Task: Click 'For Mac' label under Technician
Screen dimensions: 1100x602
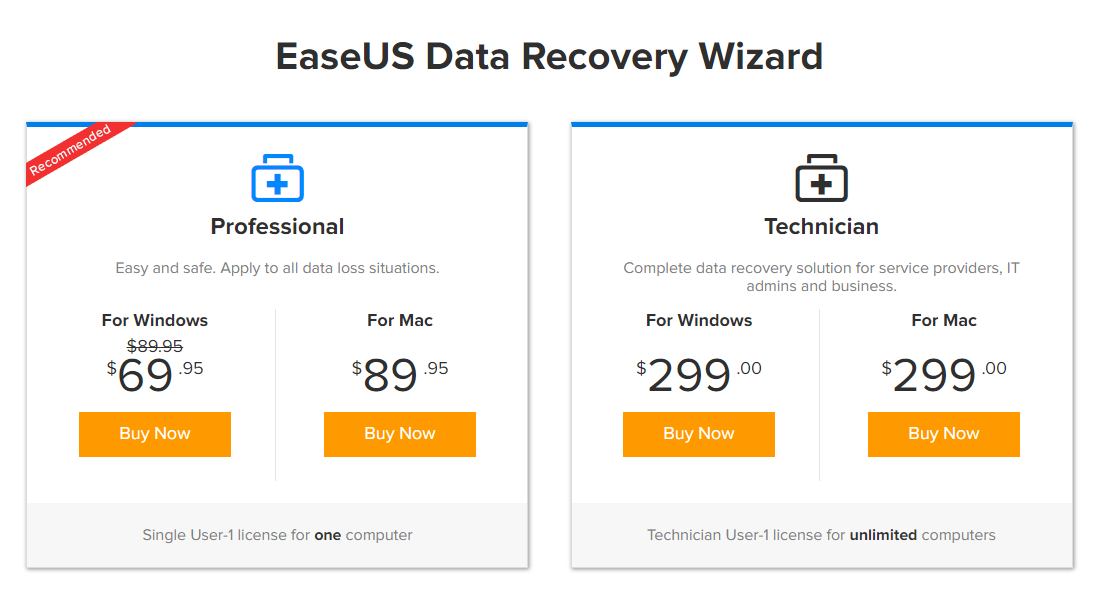Action: pyautogui.click(x=944, y=321)
